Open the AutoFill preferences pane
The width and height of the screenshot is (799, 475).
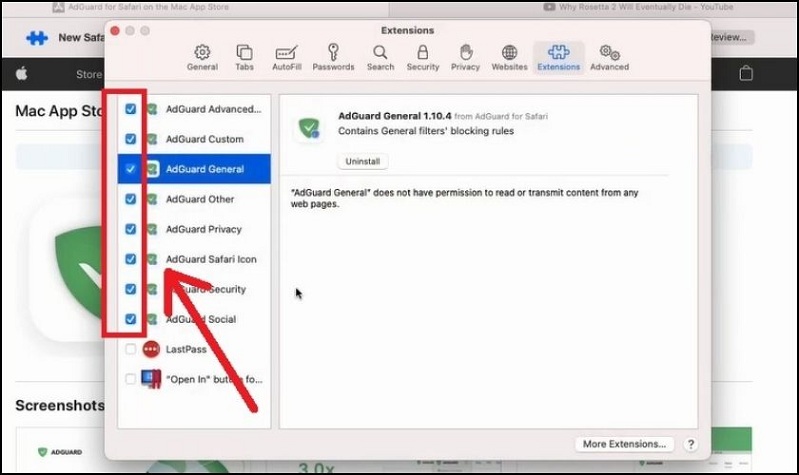tap(288, 57)
